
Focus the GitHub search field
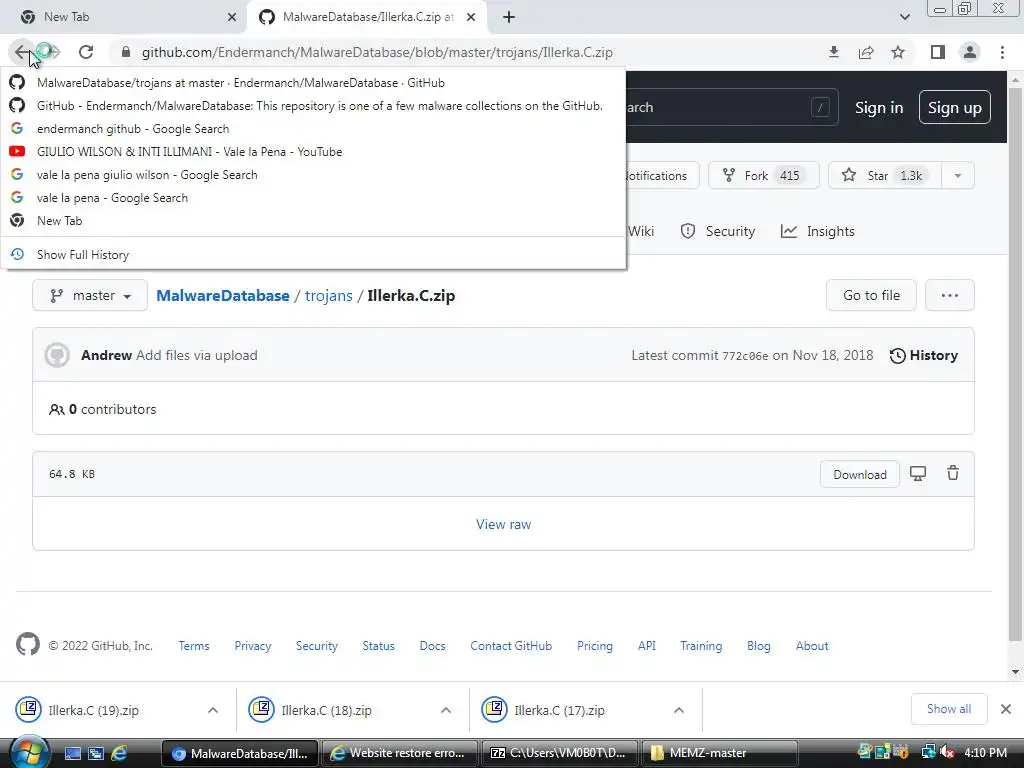click(x=731, y=107)
